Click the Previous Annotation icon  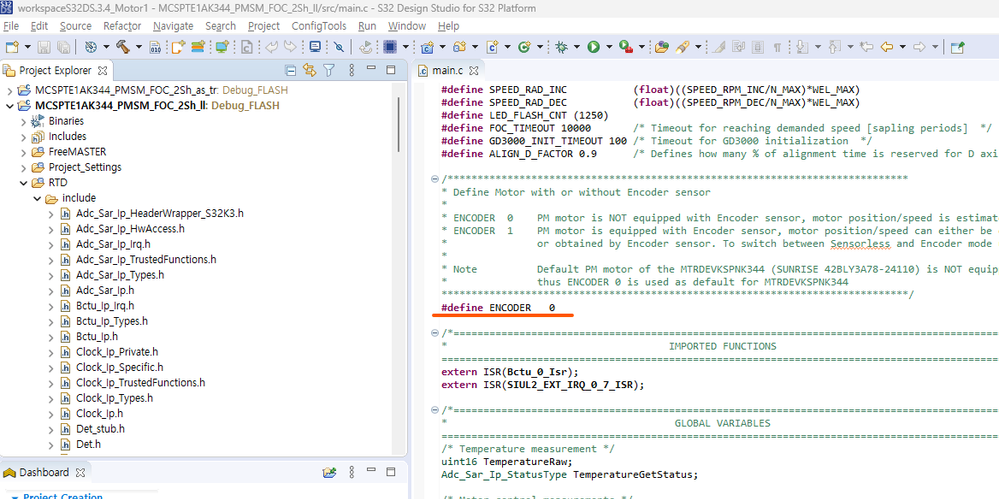pyautogui.click(x=834, y=47)
